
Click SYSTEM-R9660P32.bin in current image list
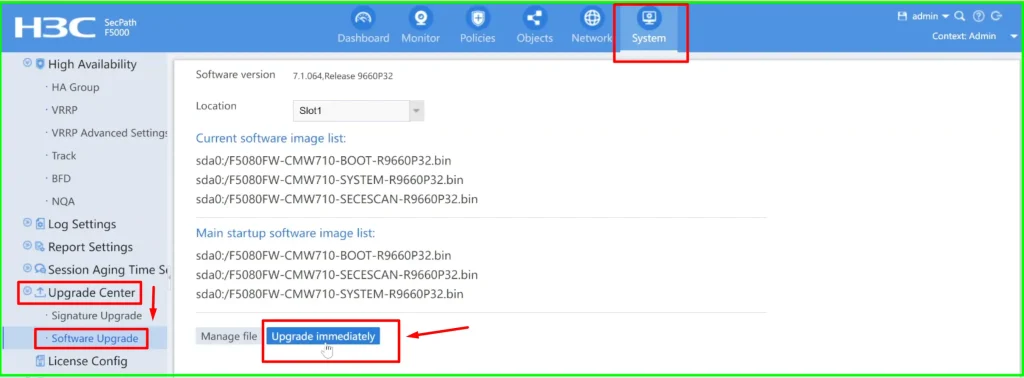(x=330, y=180)
